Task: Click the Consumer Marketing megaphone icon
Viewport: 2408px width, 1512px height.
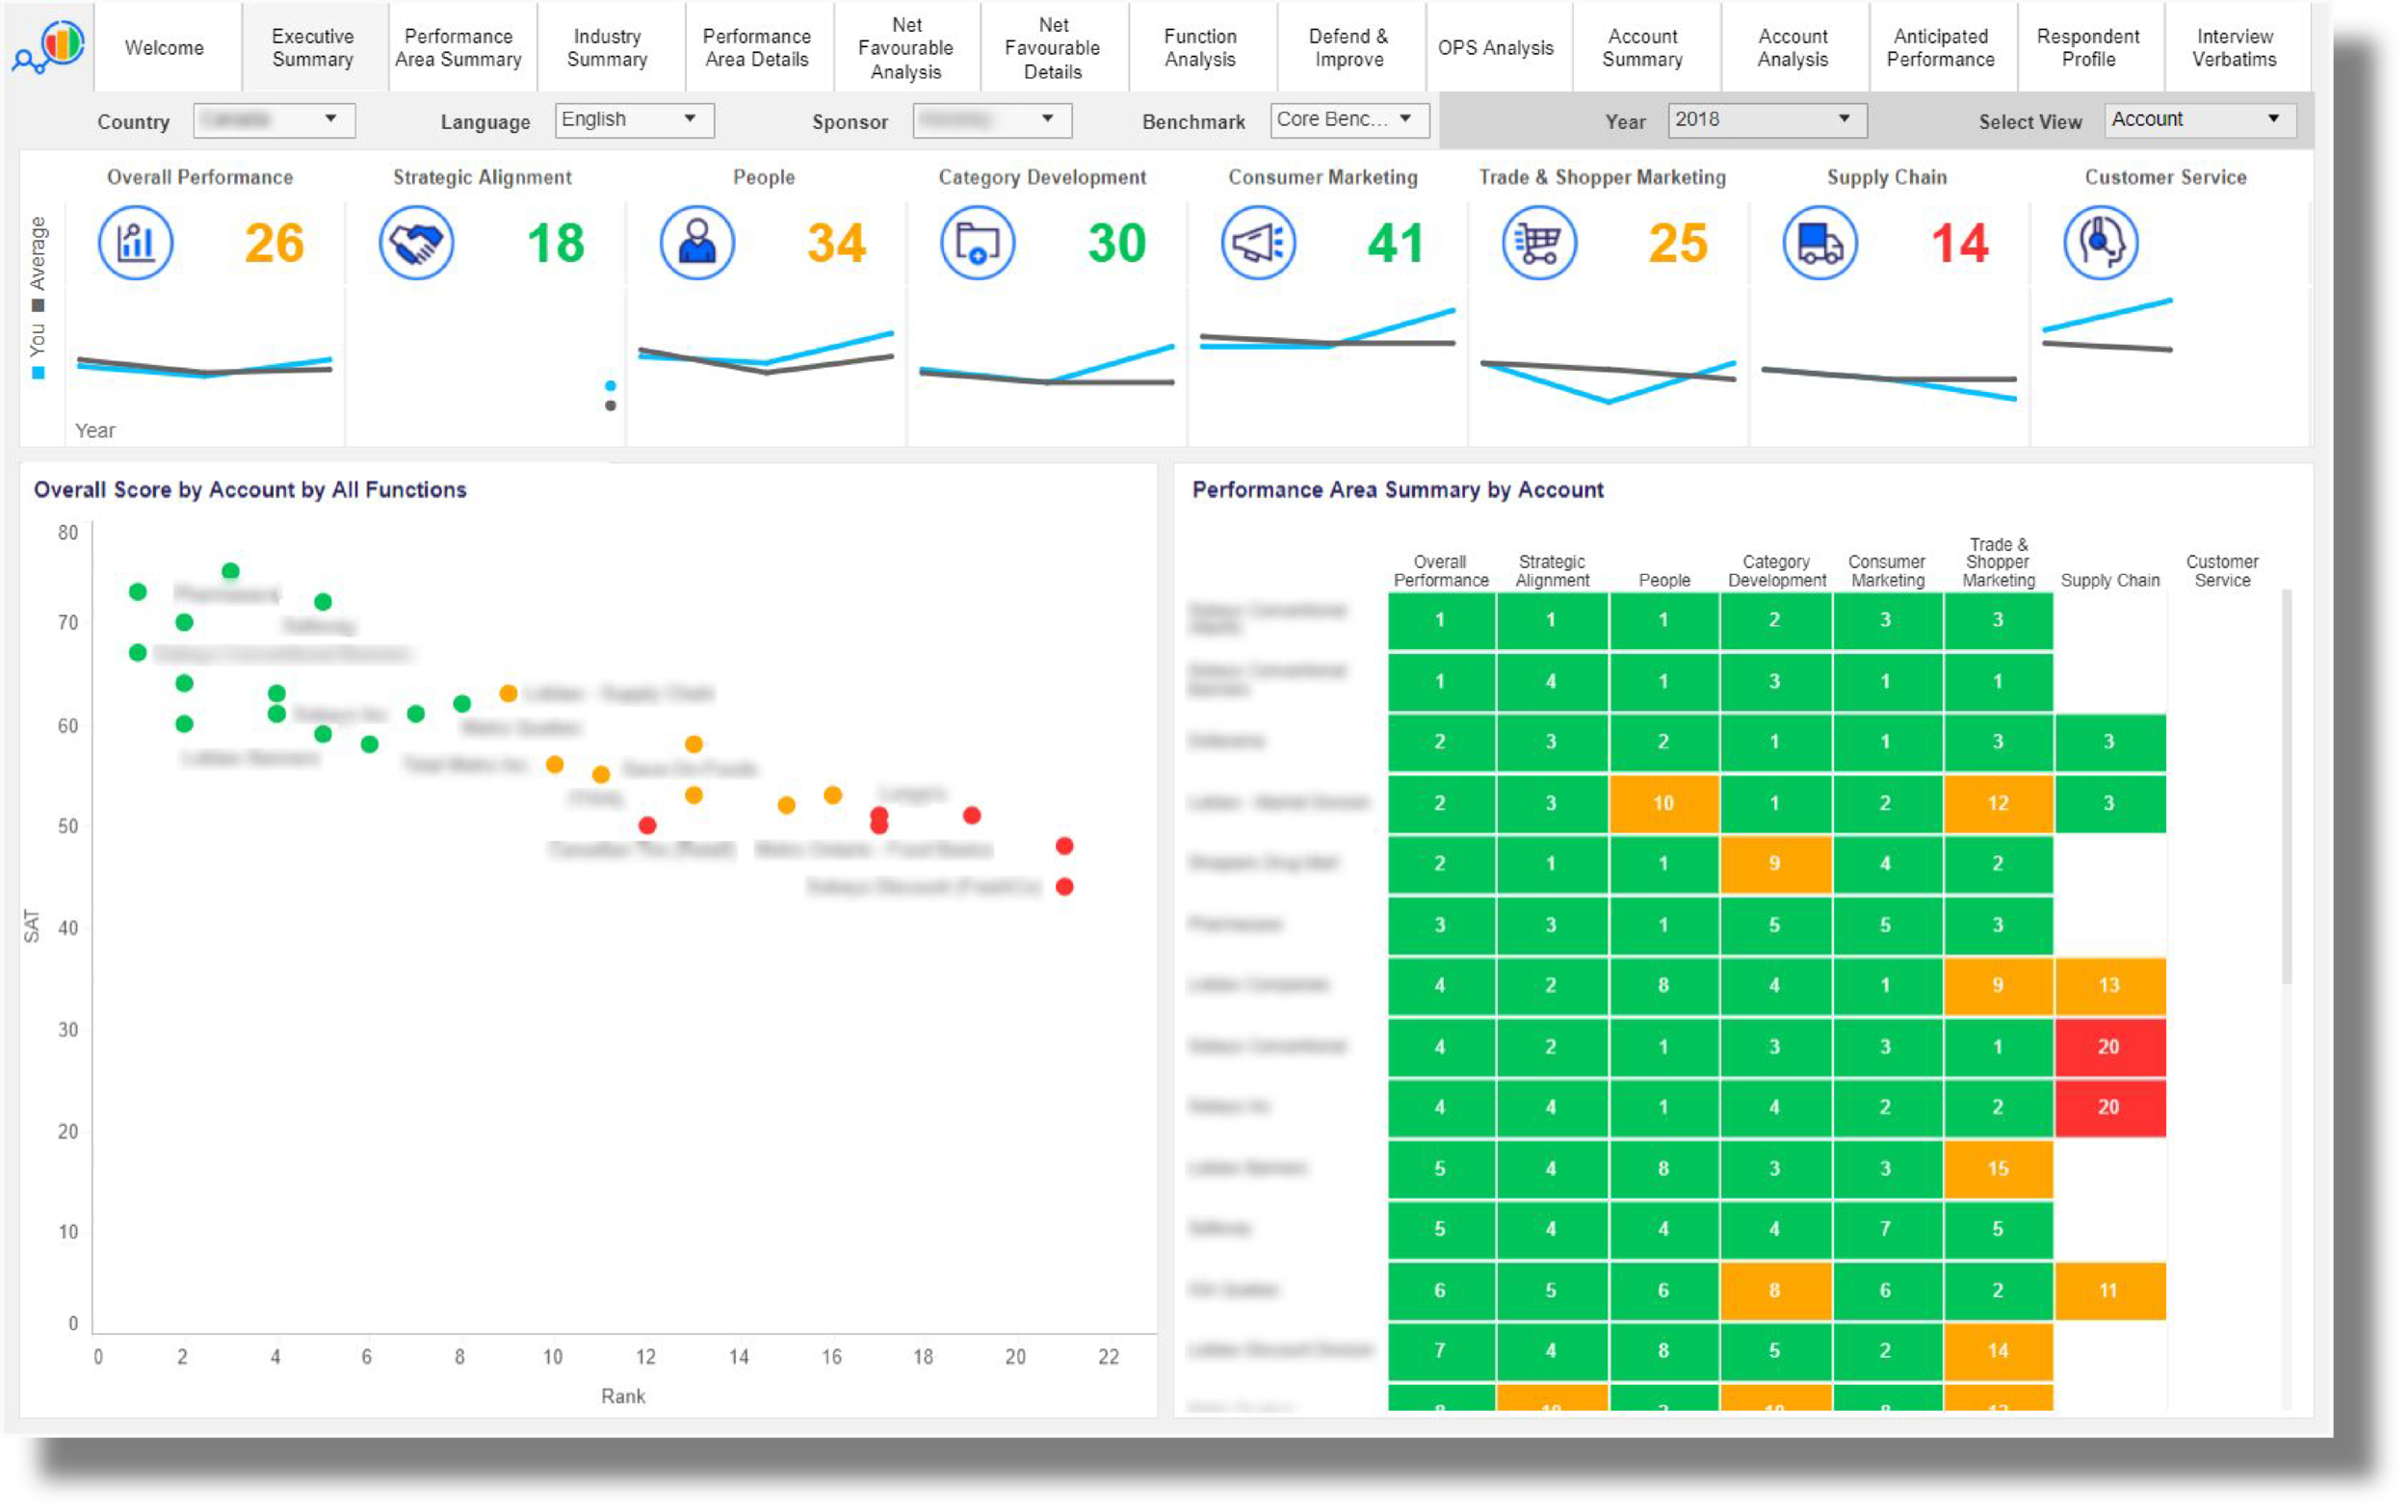Action: (1258, 243)
